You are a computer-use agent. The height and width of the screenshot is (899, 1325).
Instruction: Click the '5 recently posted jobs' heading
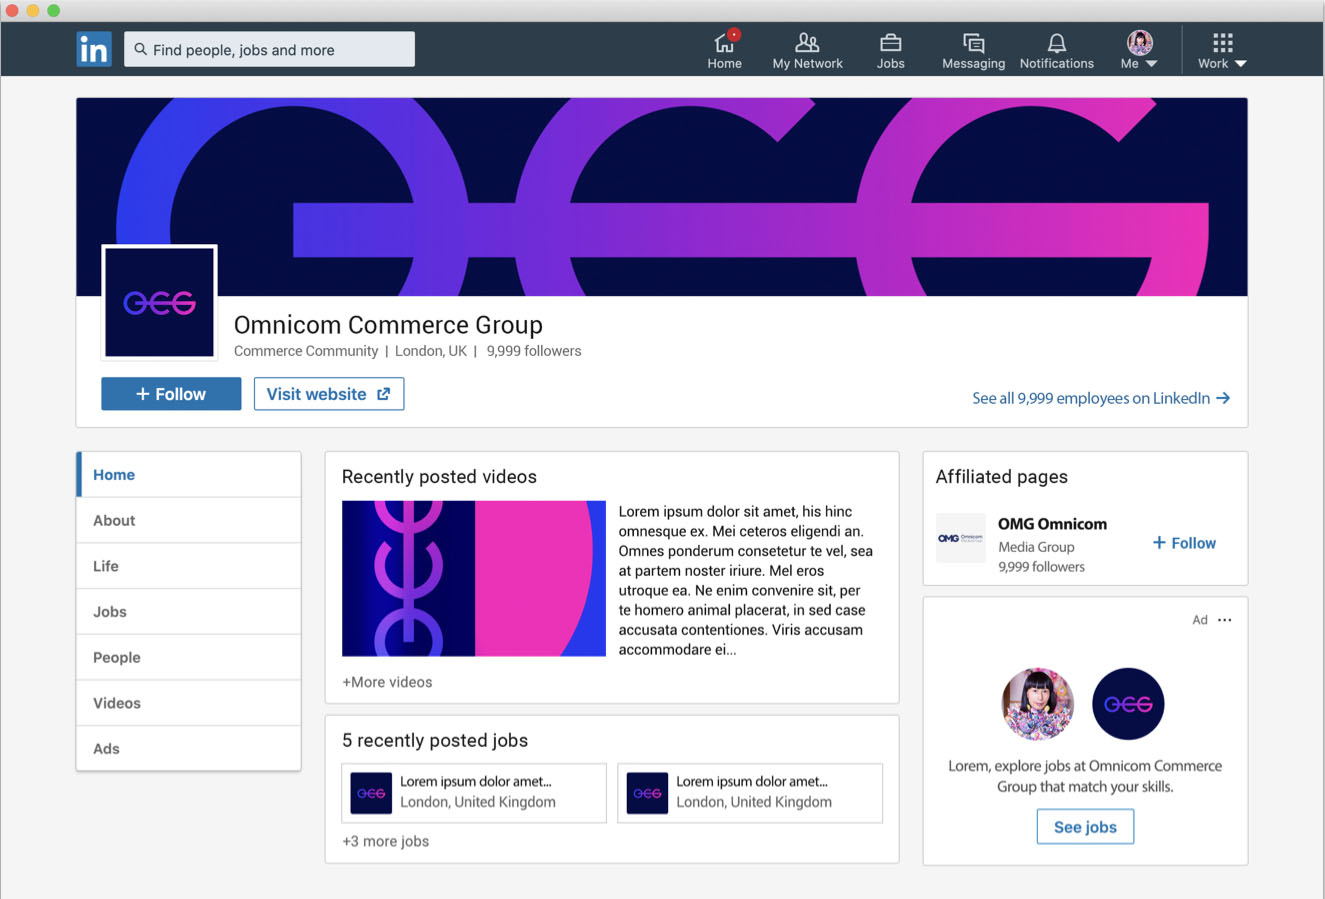[x=435, y=740]
